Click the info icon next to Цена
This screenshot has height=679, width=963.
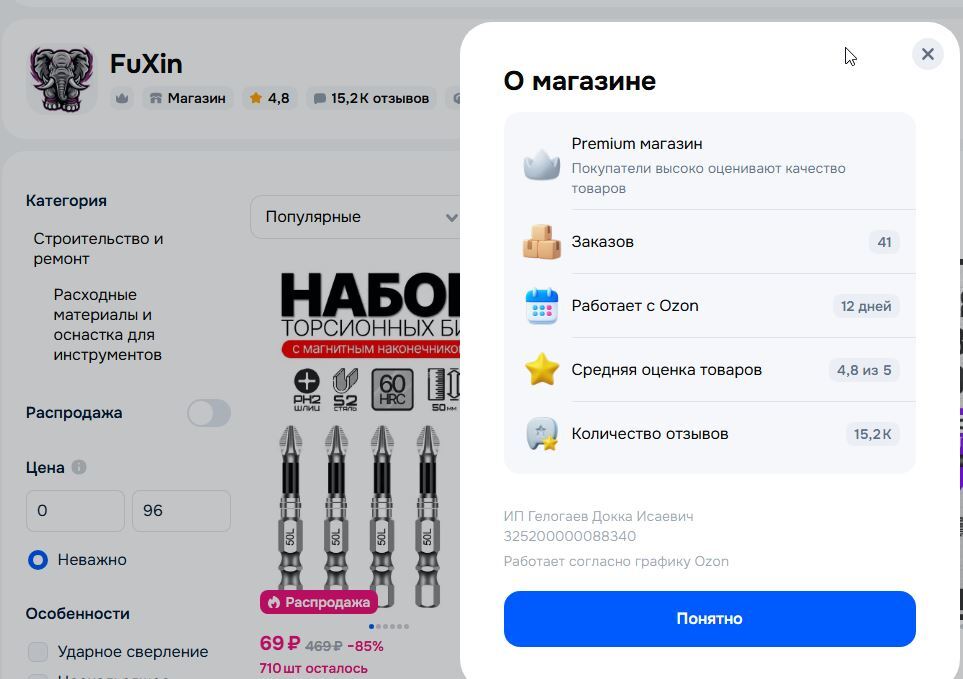click(x=79, y=467)
